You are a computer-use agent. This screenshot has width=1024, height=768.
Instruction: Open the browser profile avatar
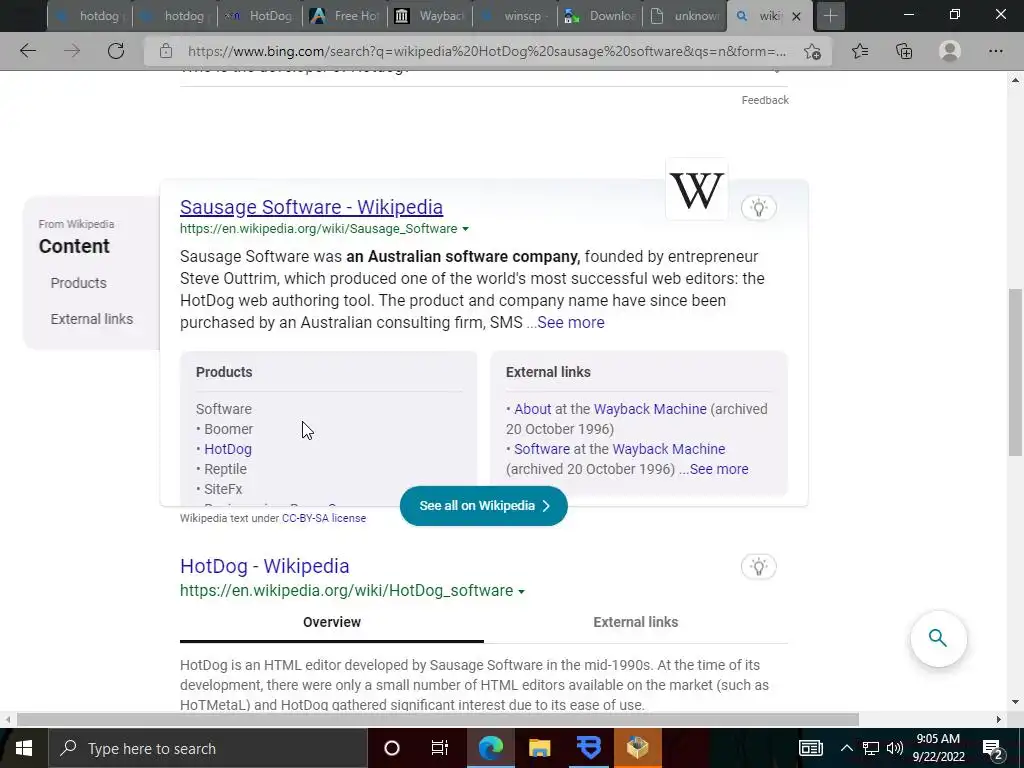[x=950, y=51]
